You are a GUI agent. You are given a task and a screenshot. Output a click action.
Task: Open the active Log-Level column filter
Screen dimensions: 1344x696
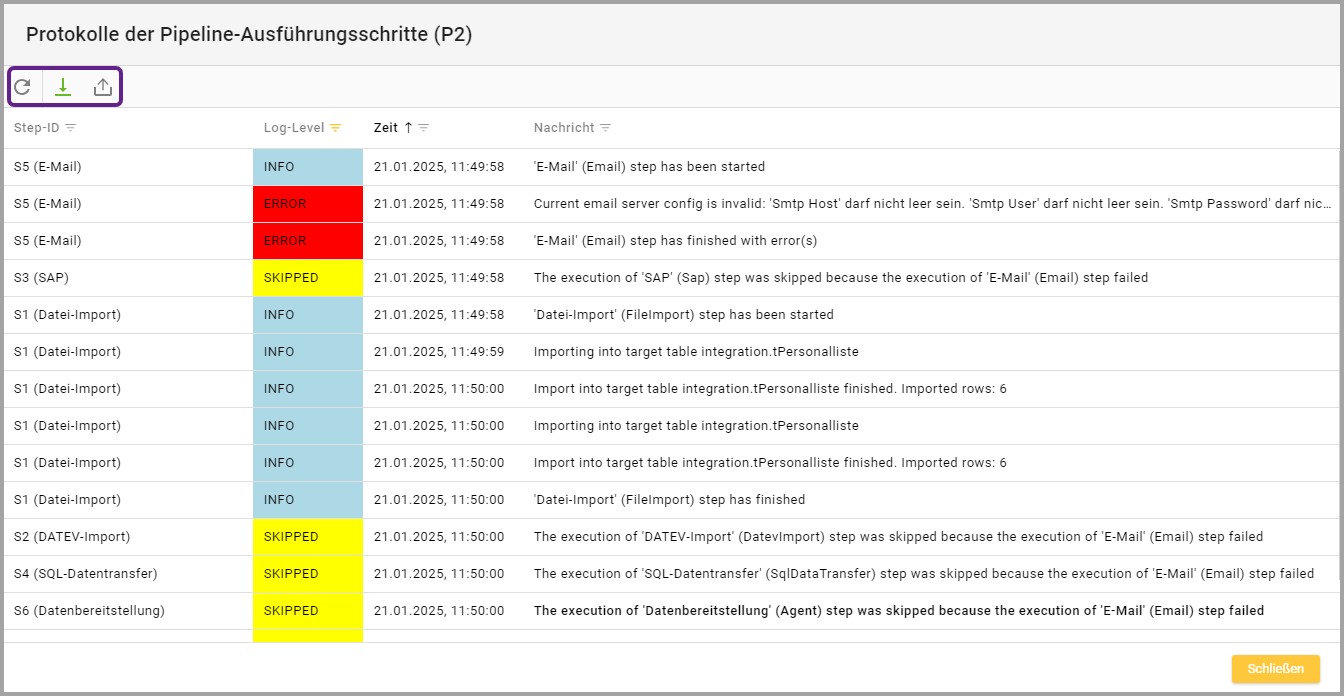336,128
